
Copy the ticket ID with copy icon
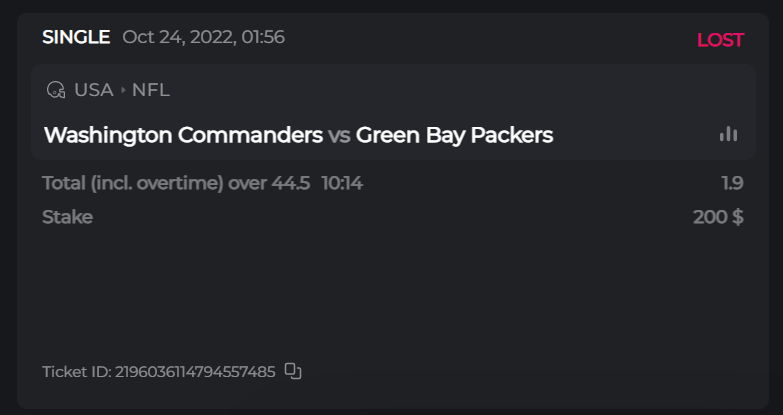(293, 371)
